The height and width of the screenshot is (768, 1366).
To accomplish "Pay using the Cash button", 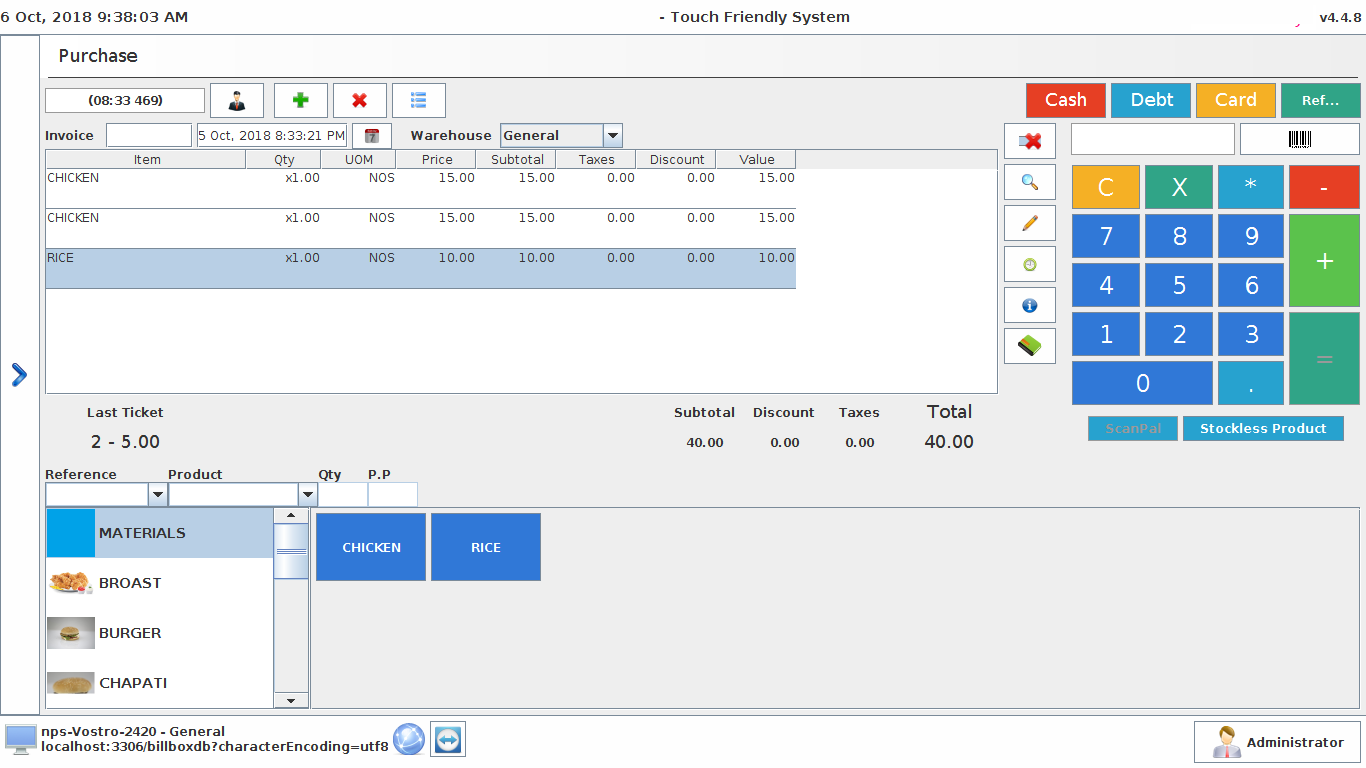I will click(1065, 100).
